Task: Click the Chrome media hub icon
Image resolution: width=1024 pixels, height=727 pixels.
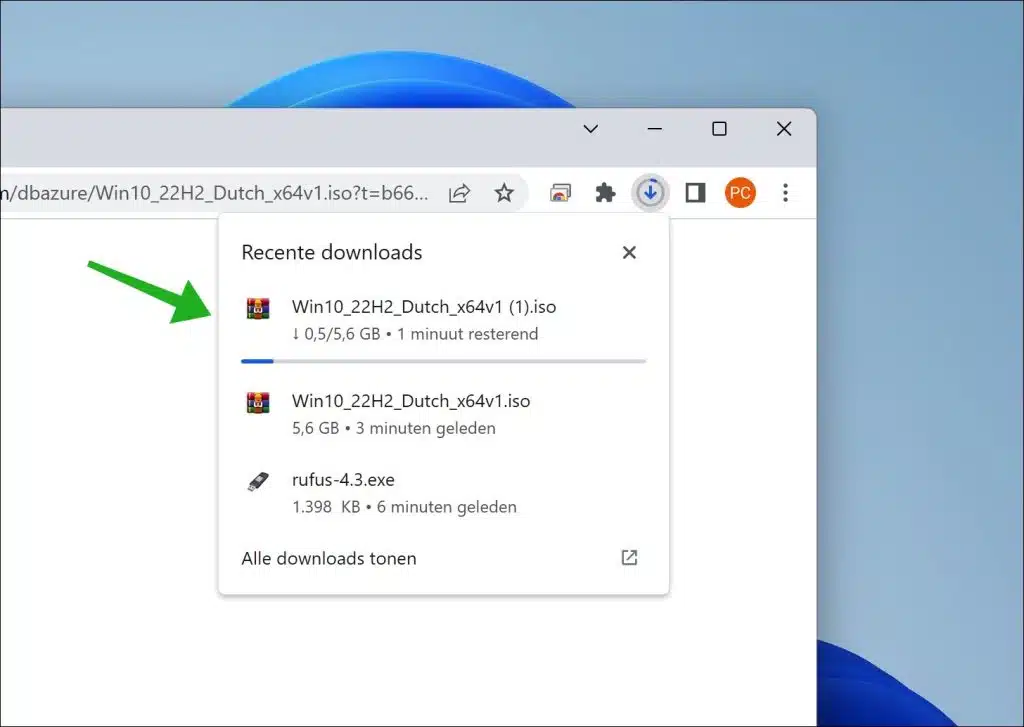Action: [559, 192]
